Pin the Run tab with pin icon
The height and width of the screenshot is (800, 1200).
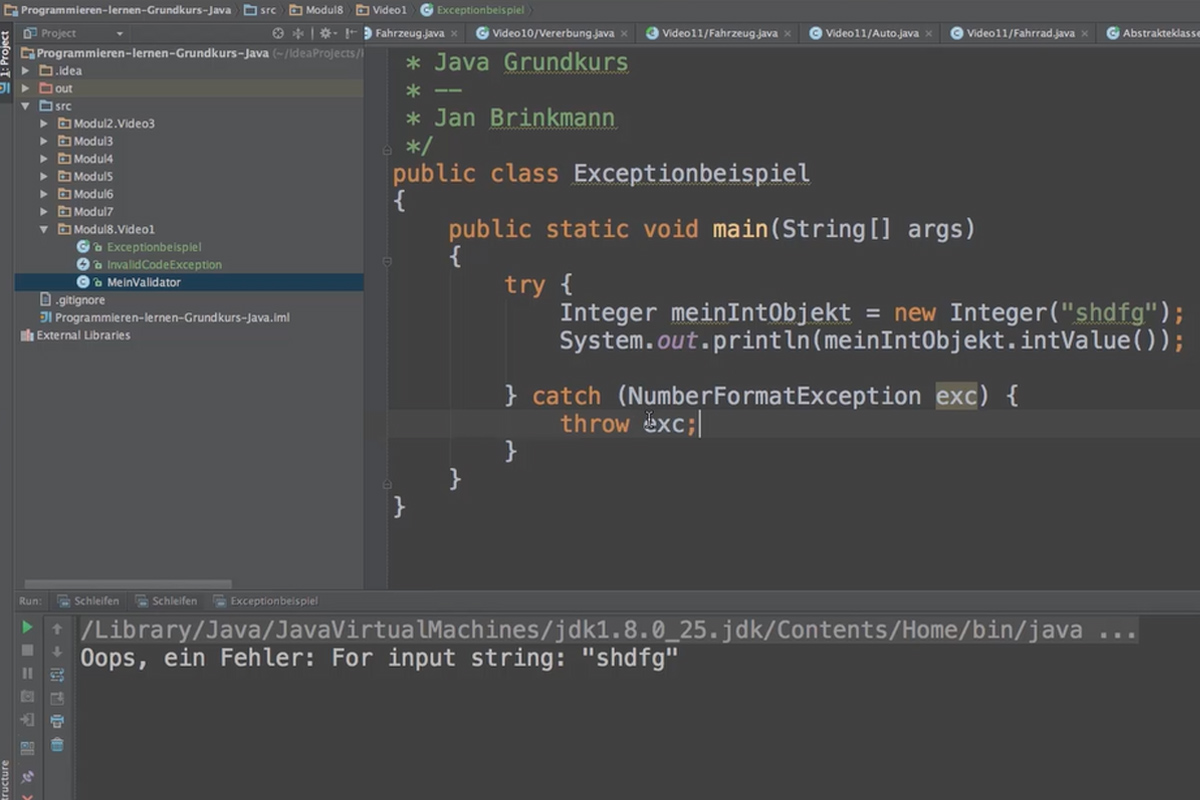(27, 777)
